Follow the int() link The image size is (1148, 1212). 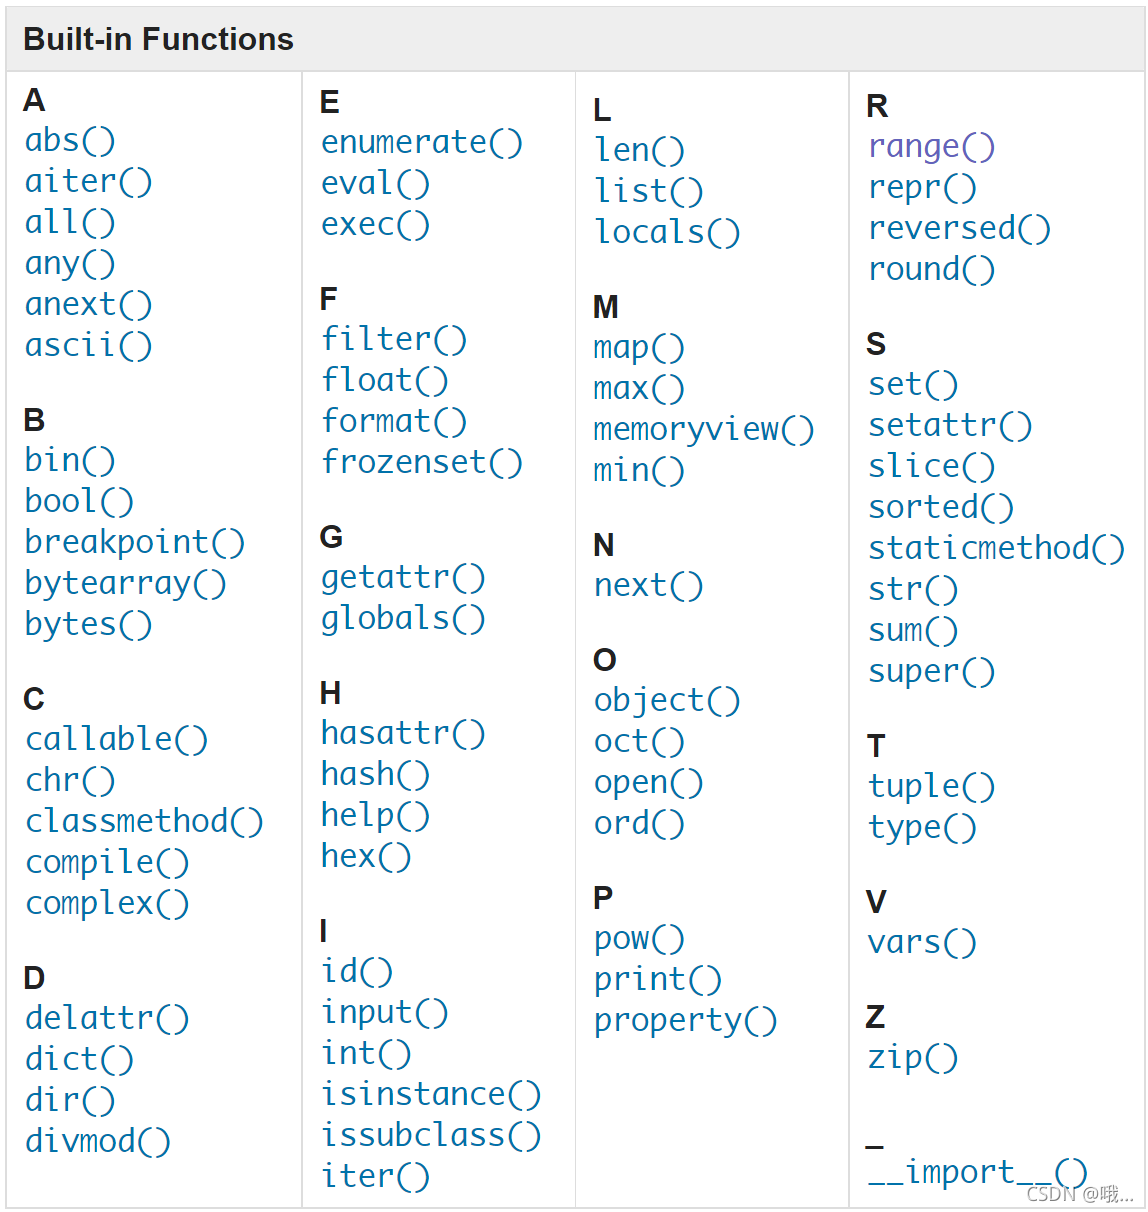pos(366,1054)
